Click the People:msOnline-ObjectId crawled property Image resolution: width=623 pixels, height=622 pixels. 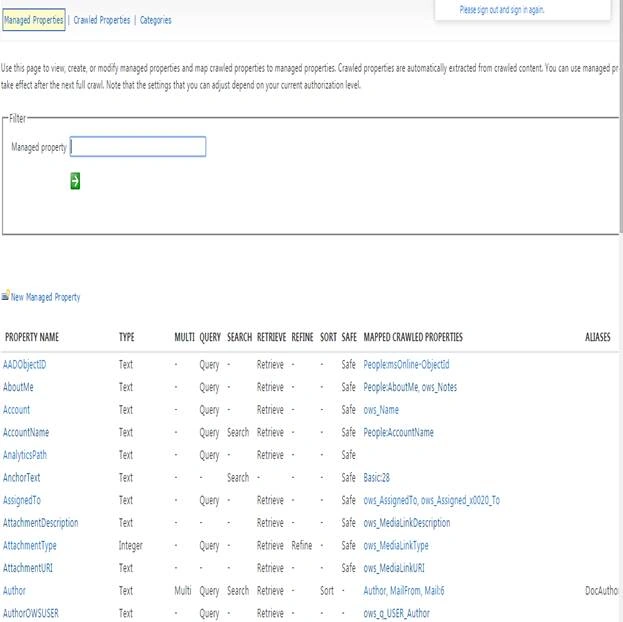406,364
